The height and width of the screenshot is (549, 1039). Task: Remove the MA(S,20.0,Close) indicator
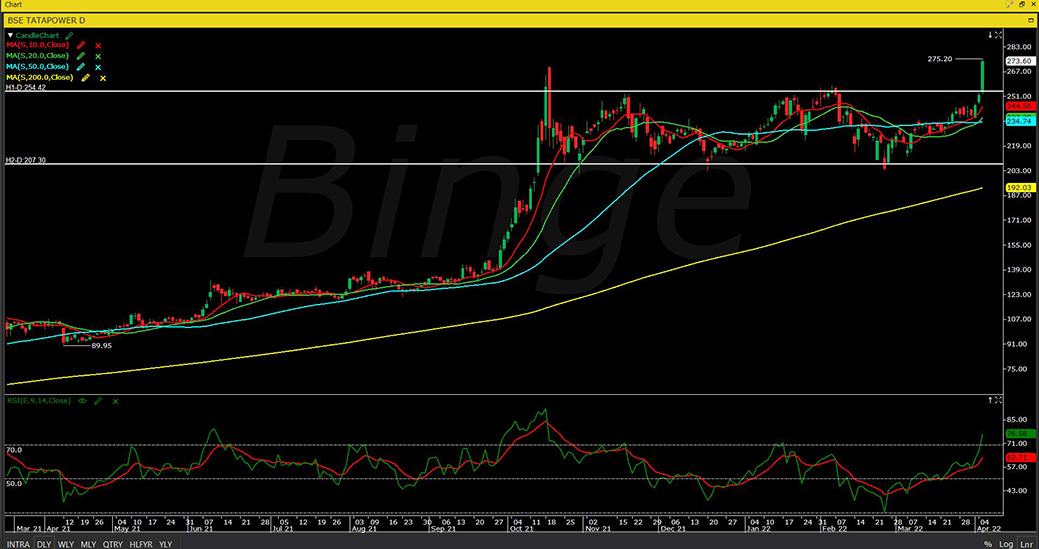pyautogui.click(x=98, y=56)
